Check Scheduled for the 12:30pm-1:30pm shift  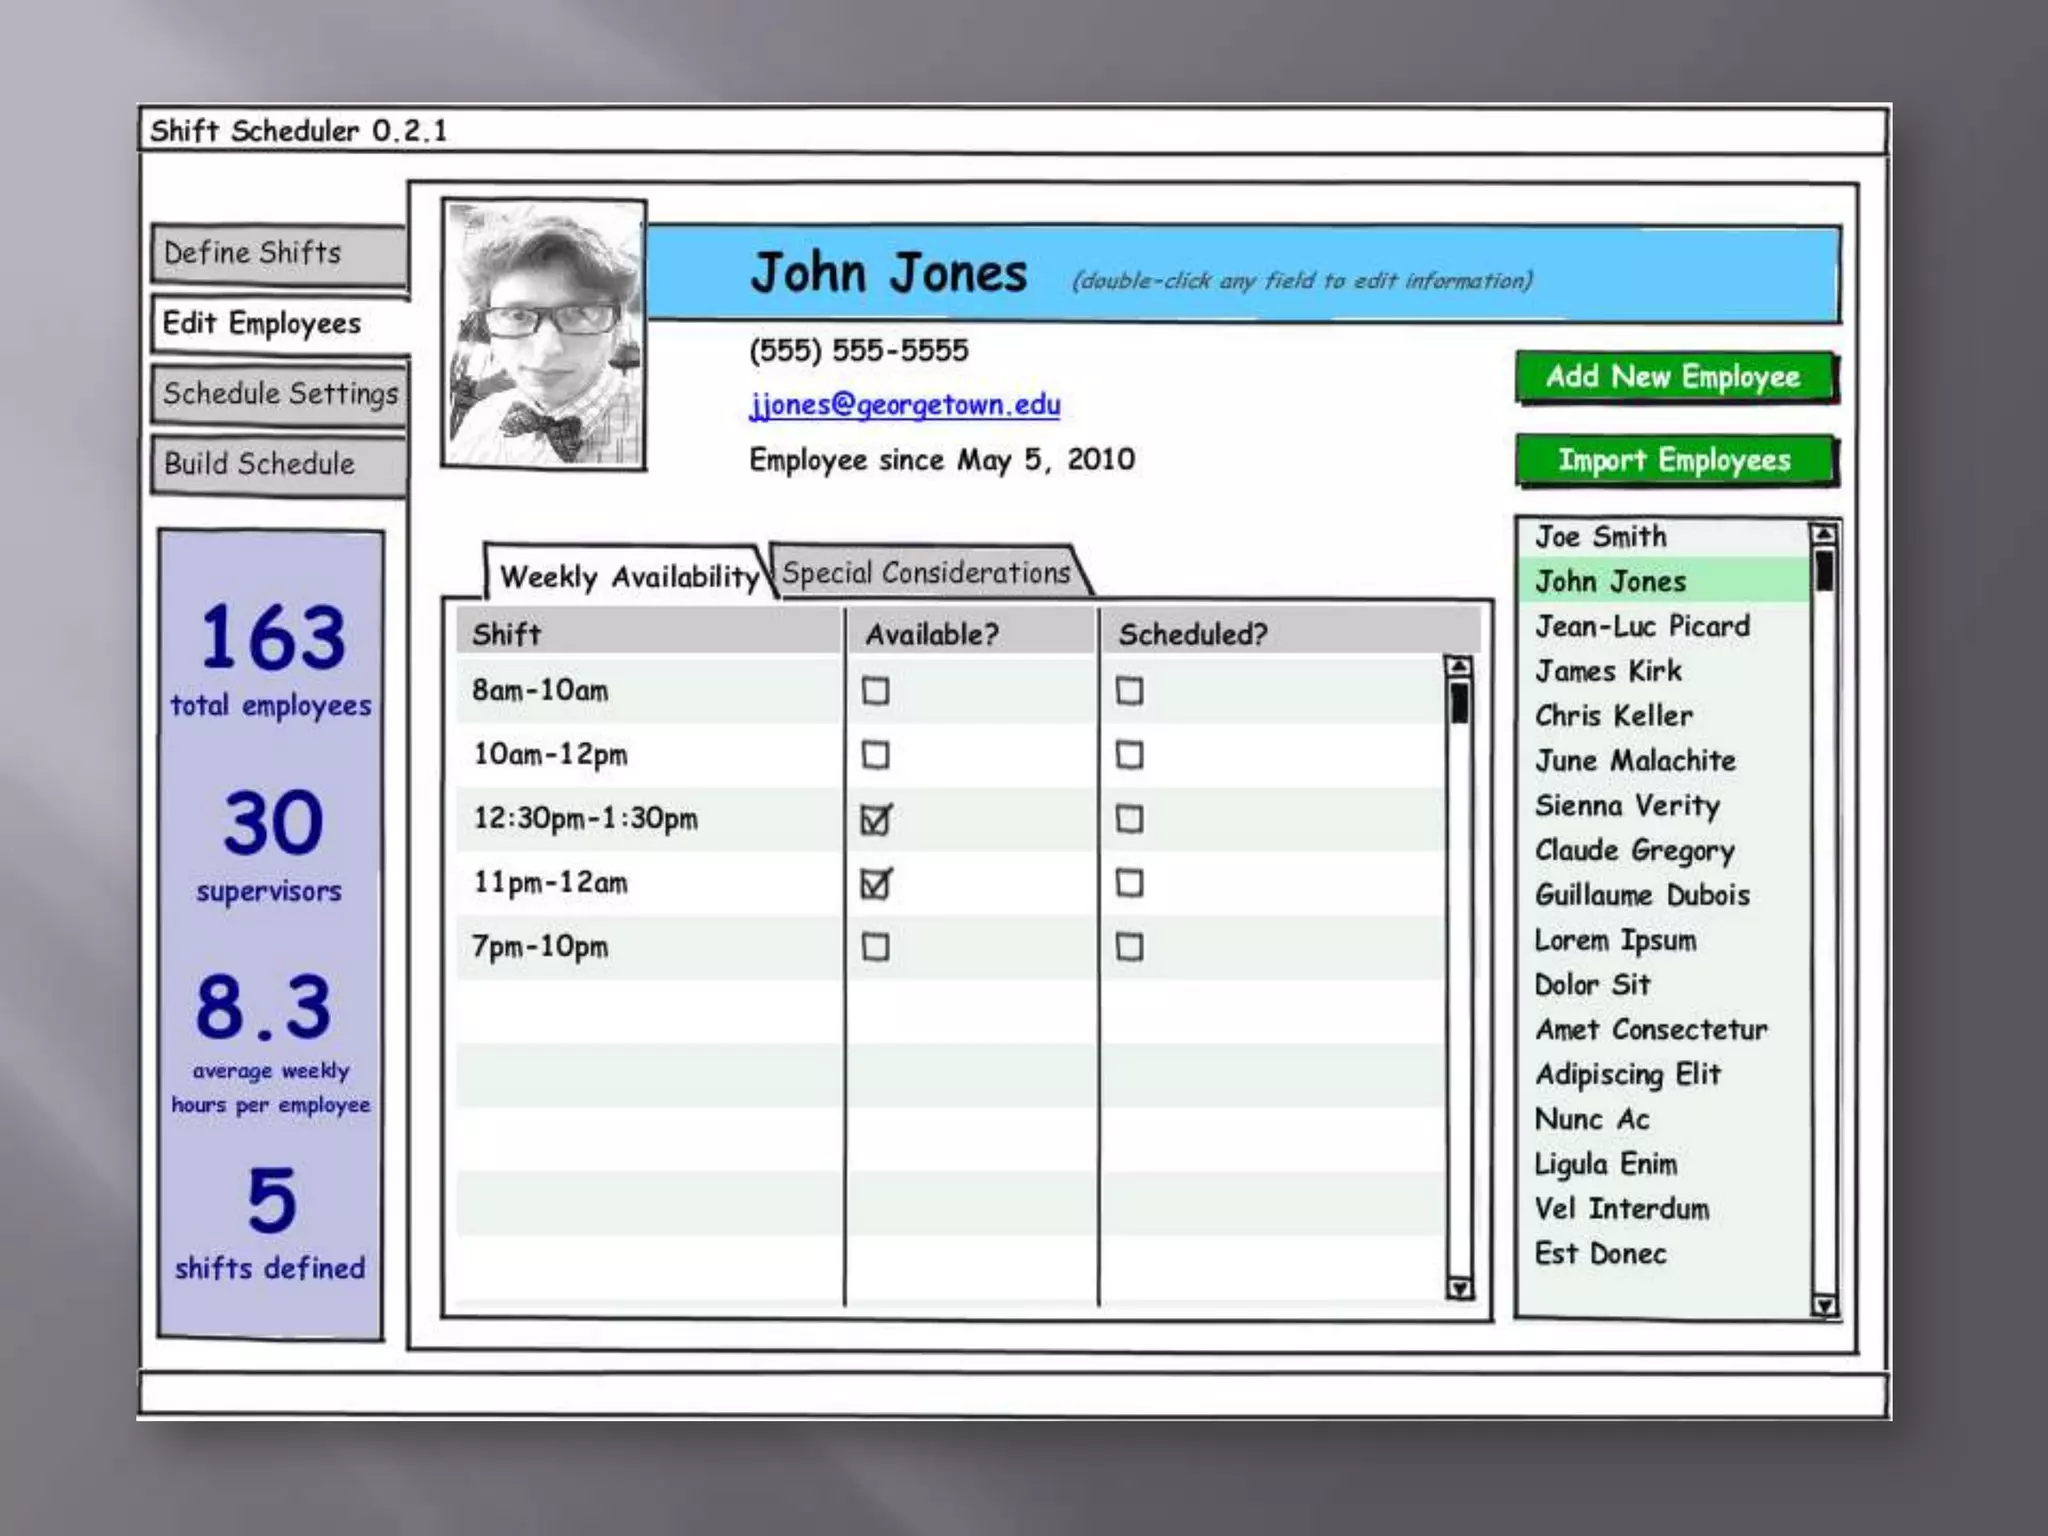coord(1129,818)
